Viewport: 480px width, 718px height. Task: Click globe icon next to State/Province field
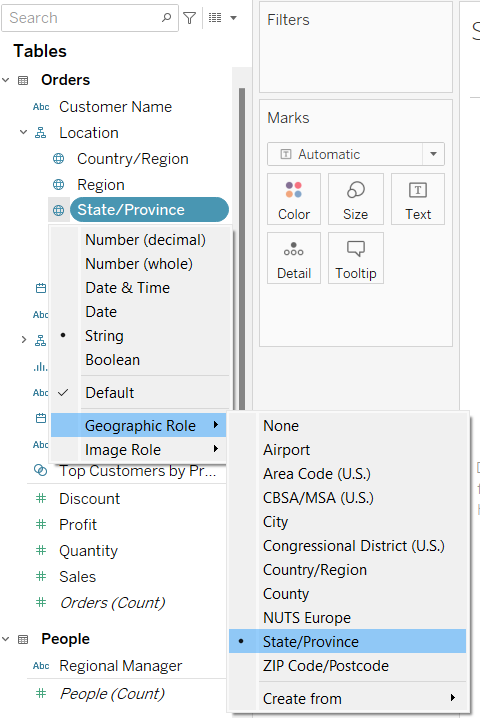59,210
